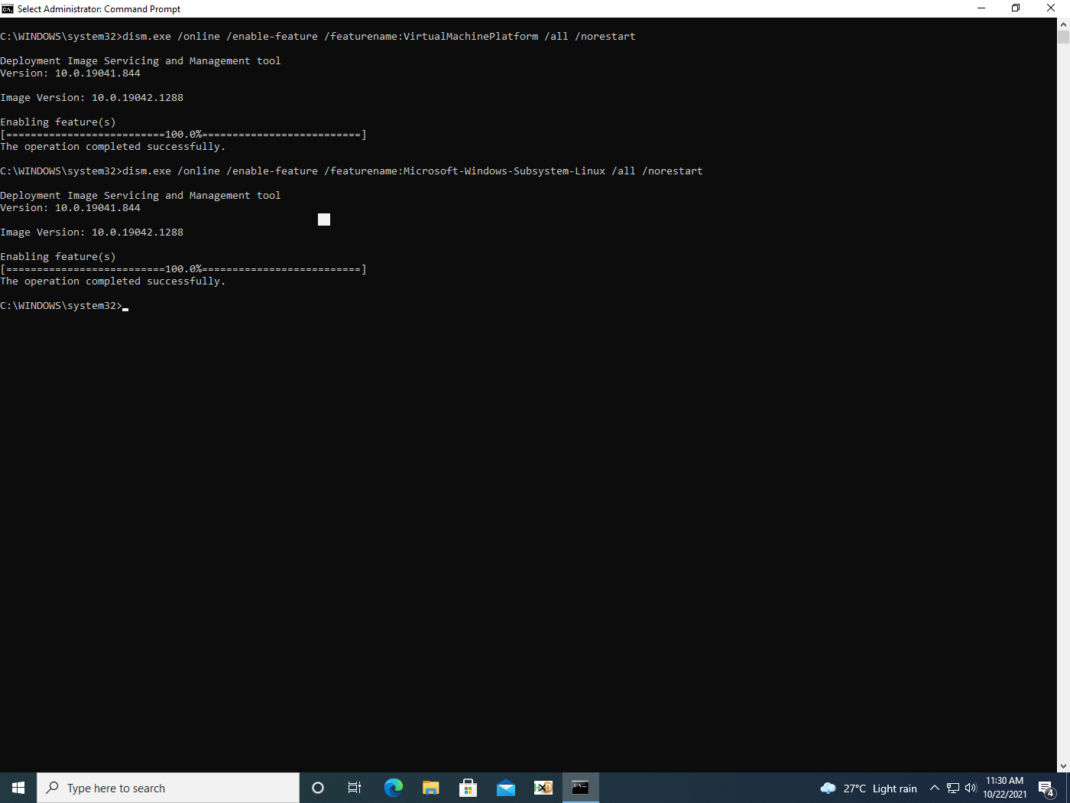Viewport: 1070px width, 803px height.
Task: Open the Action Center with 4 notifications
Action: tap(1046, 787)
